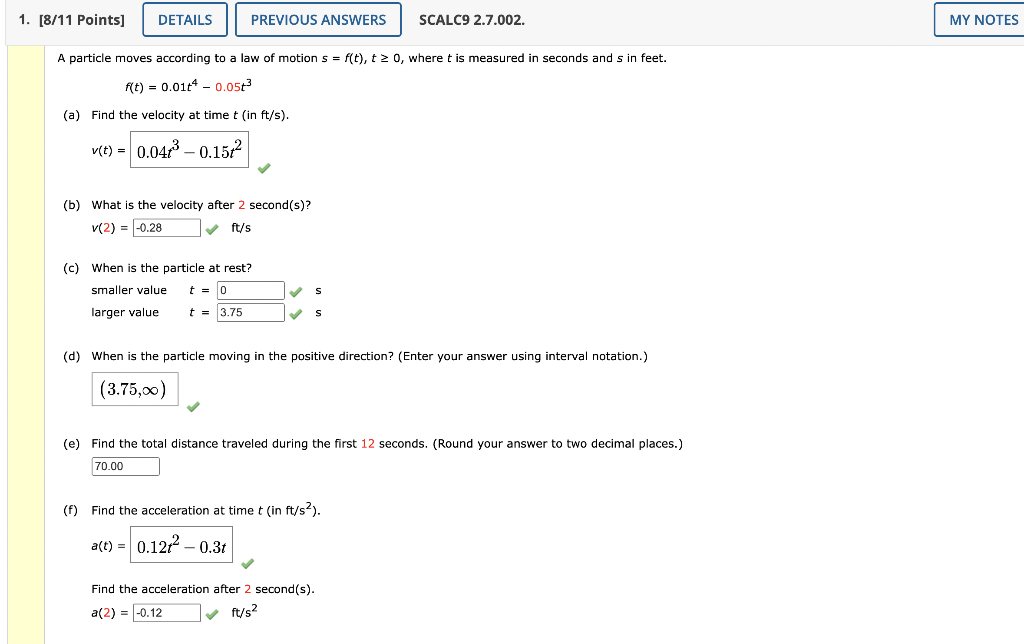Viewport: 1024px width, 644px height.
Task: Open the DETAILS panel for question 1
Action: (184, 19)
